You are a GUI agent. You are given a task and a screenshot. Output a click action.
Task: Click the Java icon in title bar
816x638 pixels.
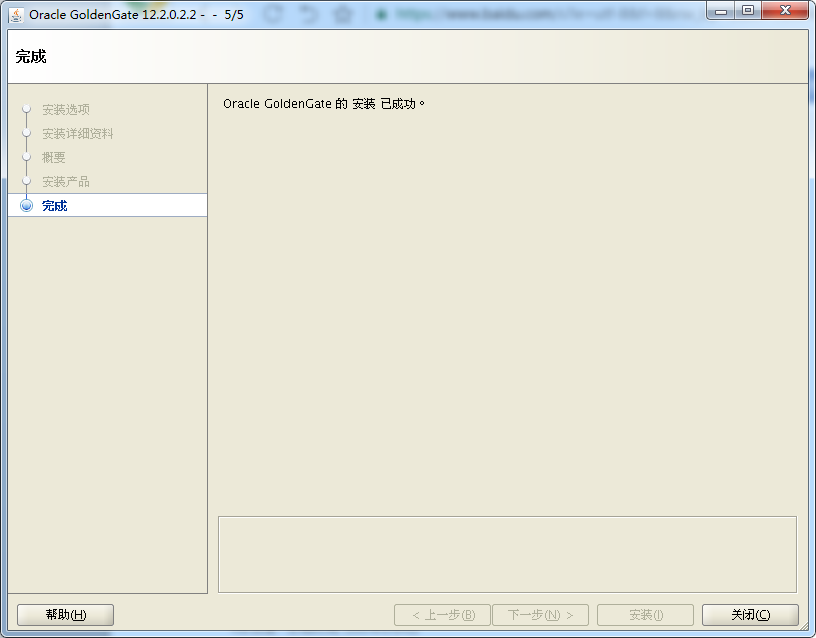pos(16,15)
